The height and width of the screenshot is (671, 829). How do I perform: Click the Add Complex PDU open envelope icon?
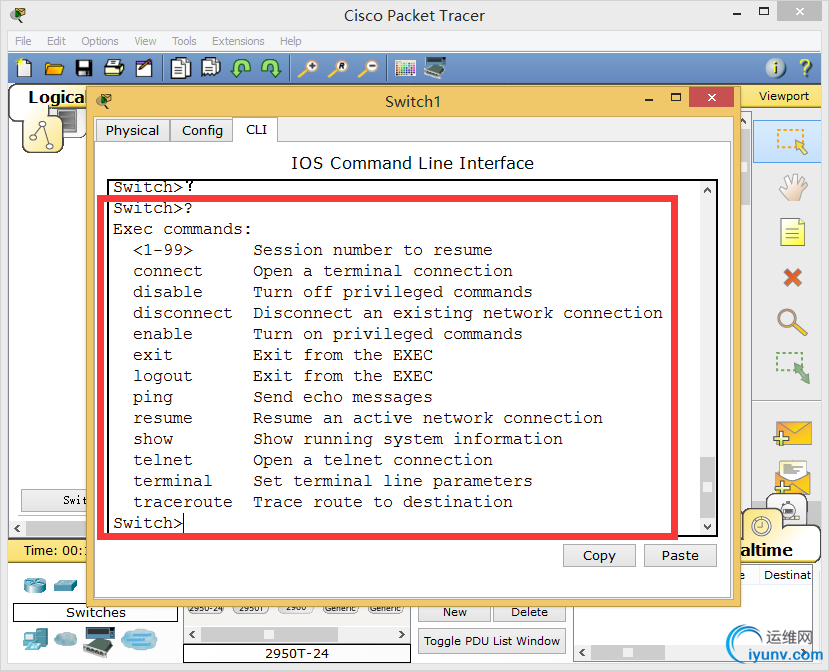792,477
